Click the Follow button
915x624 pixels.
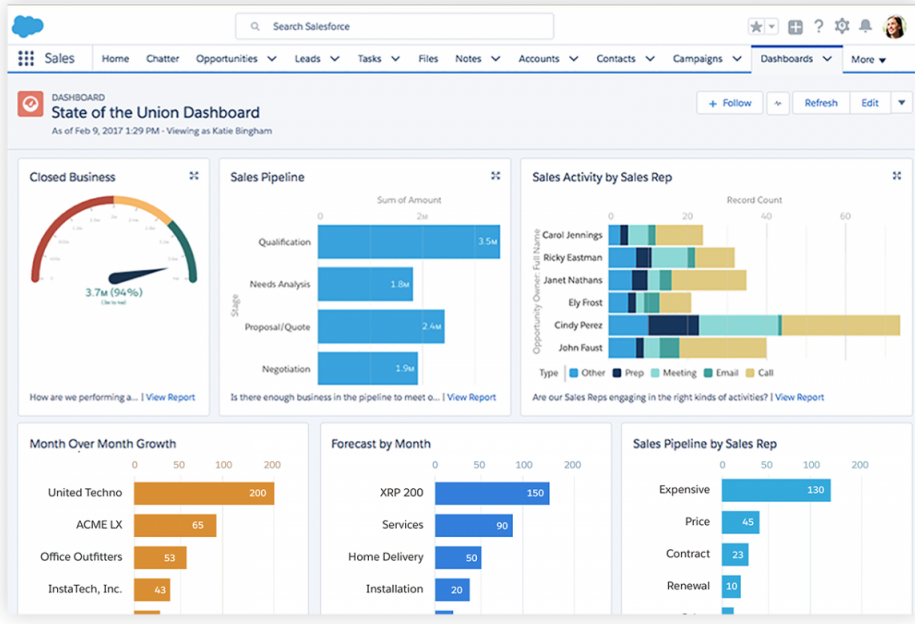coord(729,103)
